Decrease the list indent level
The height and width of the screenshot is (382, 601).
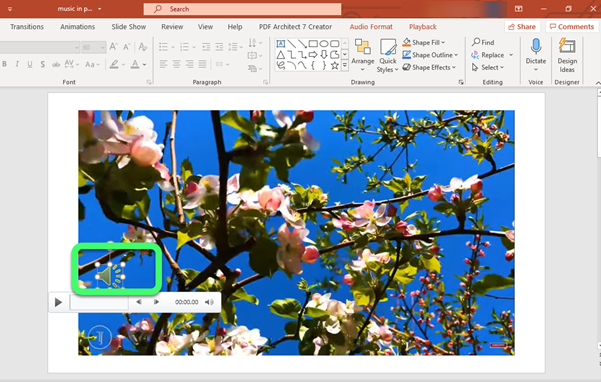click(x=206, y=47)
